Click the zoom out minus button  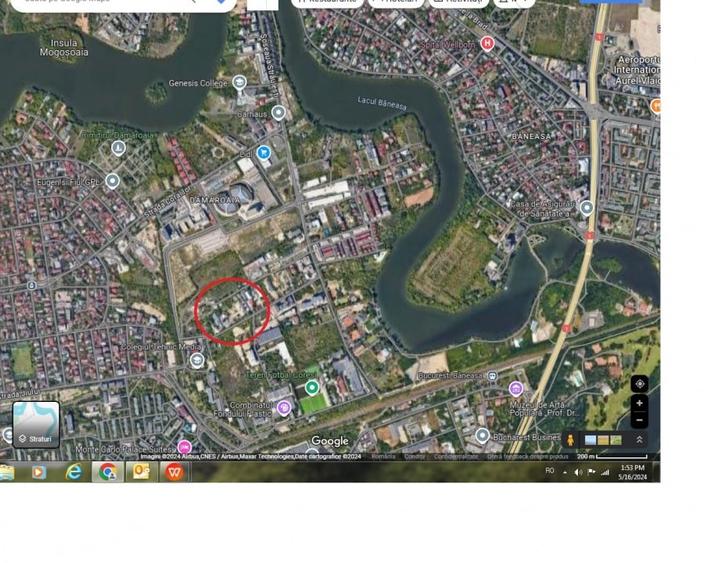click(x=640, y=419)
